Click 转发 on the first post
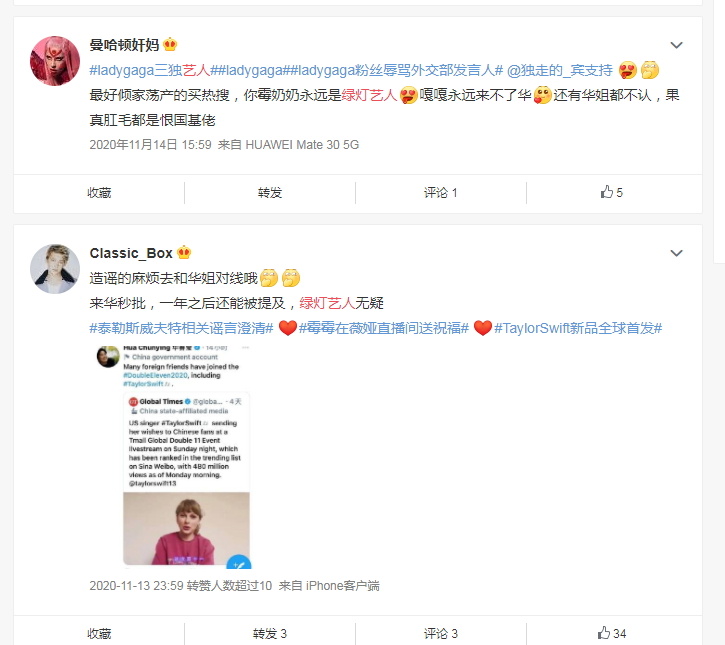Image resolution: width=725 pixels, height=645 pixels. click(x=270, y=192)
